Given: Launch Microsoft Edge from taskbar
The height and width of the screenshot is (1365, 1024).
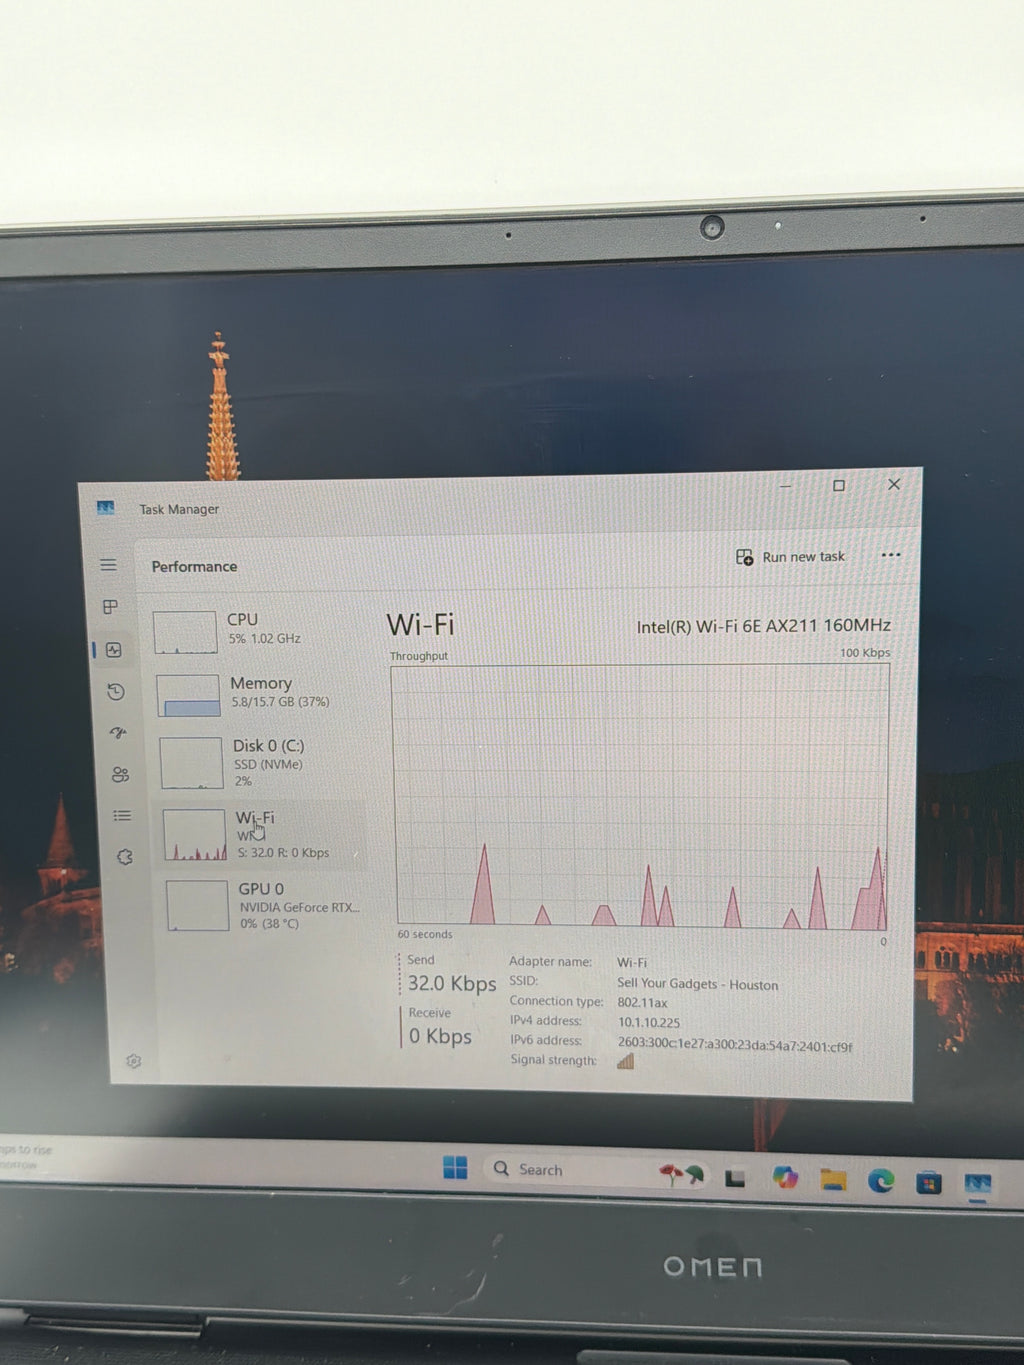Looking at the screenshot, I should [x=881, y=1181].
